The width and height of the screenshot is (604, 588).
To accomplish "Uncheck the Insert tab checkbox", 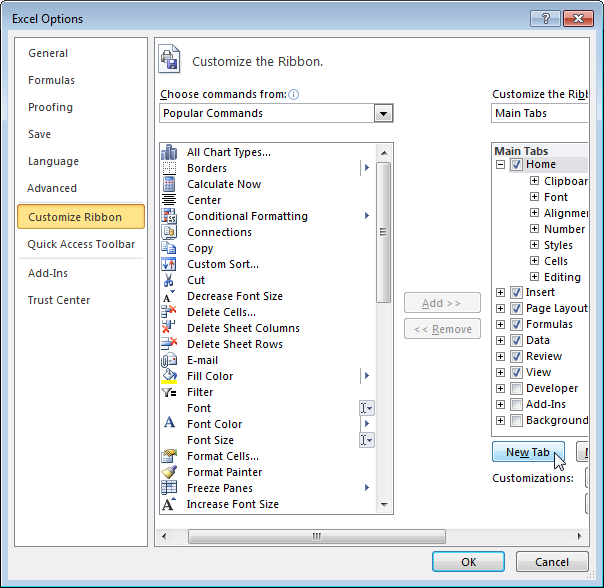I will 516,292.
